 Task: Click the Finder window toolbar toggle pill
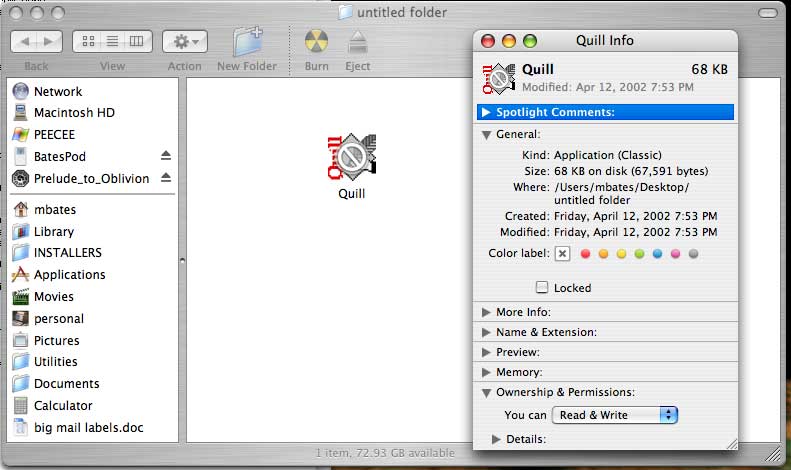(x=768, y=13)
